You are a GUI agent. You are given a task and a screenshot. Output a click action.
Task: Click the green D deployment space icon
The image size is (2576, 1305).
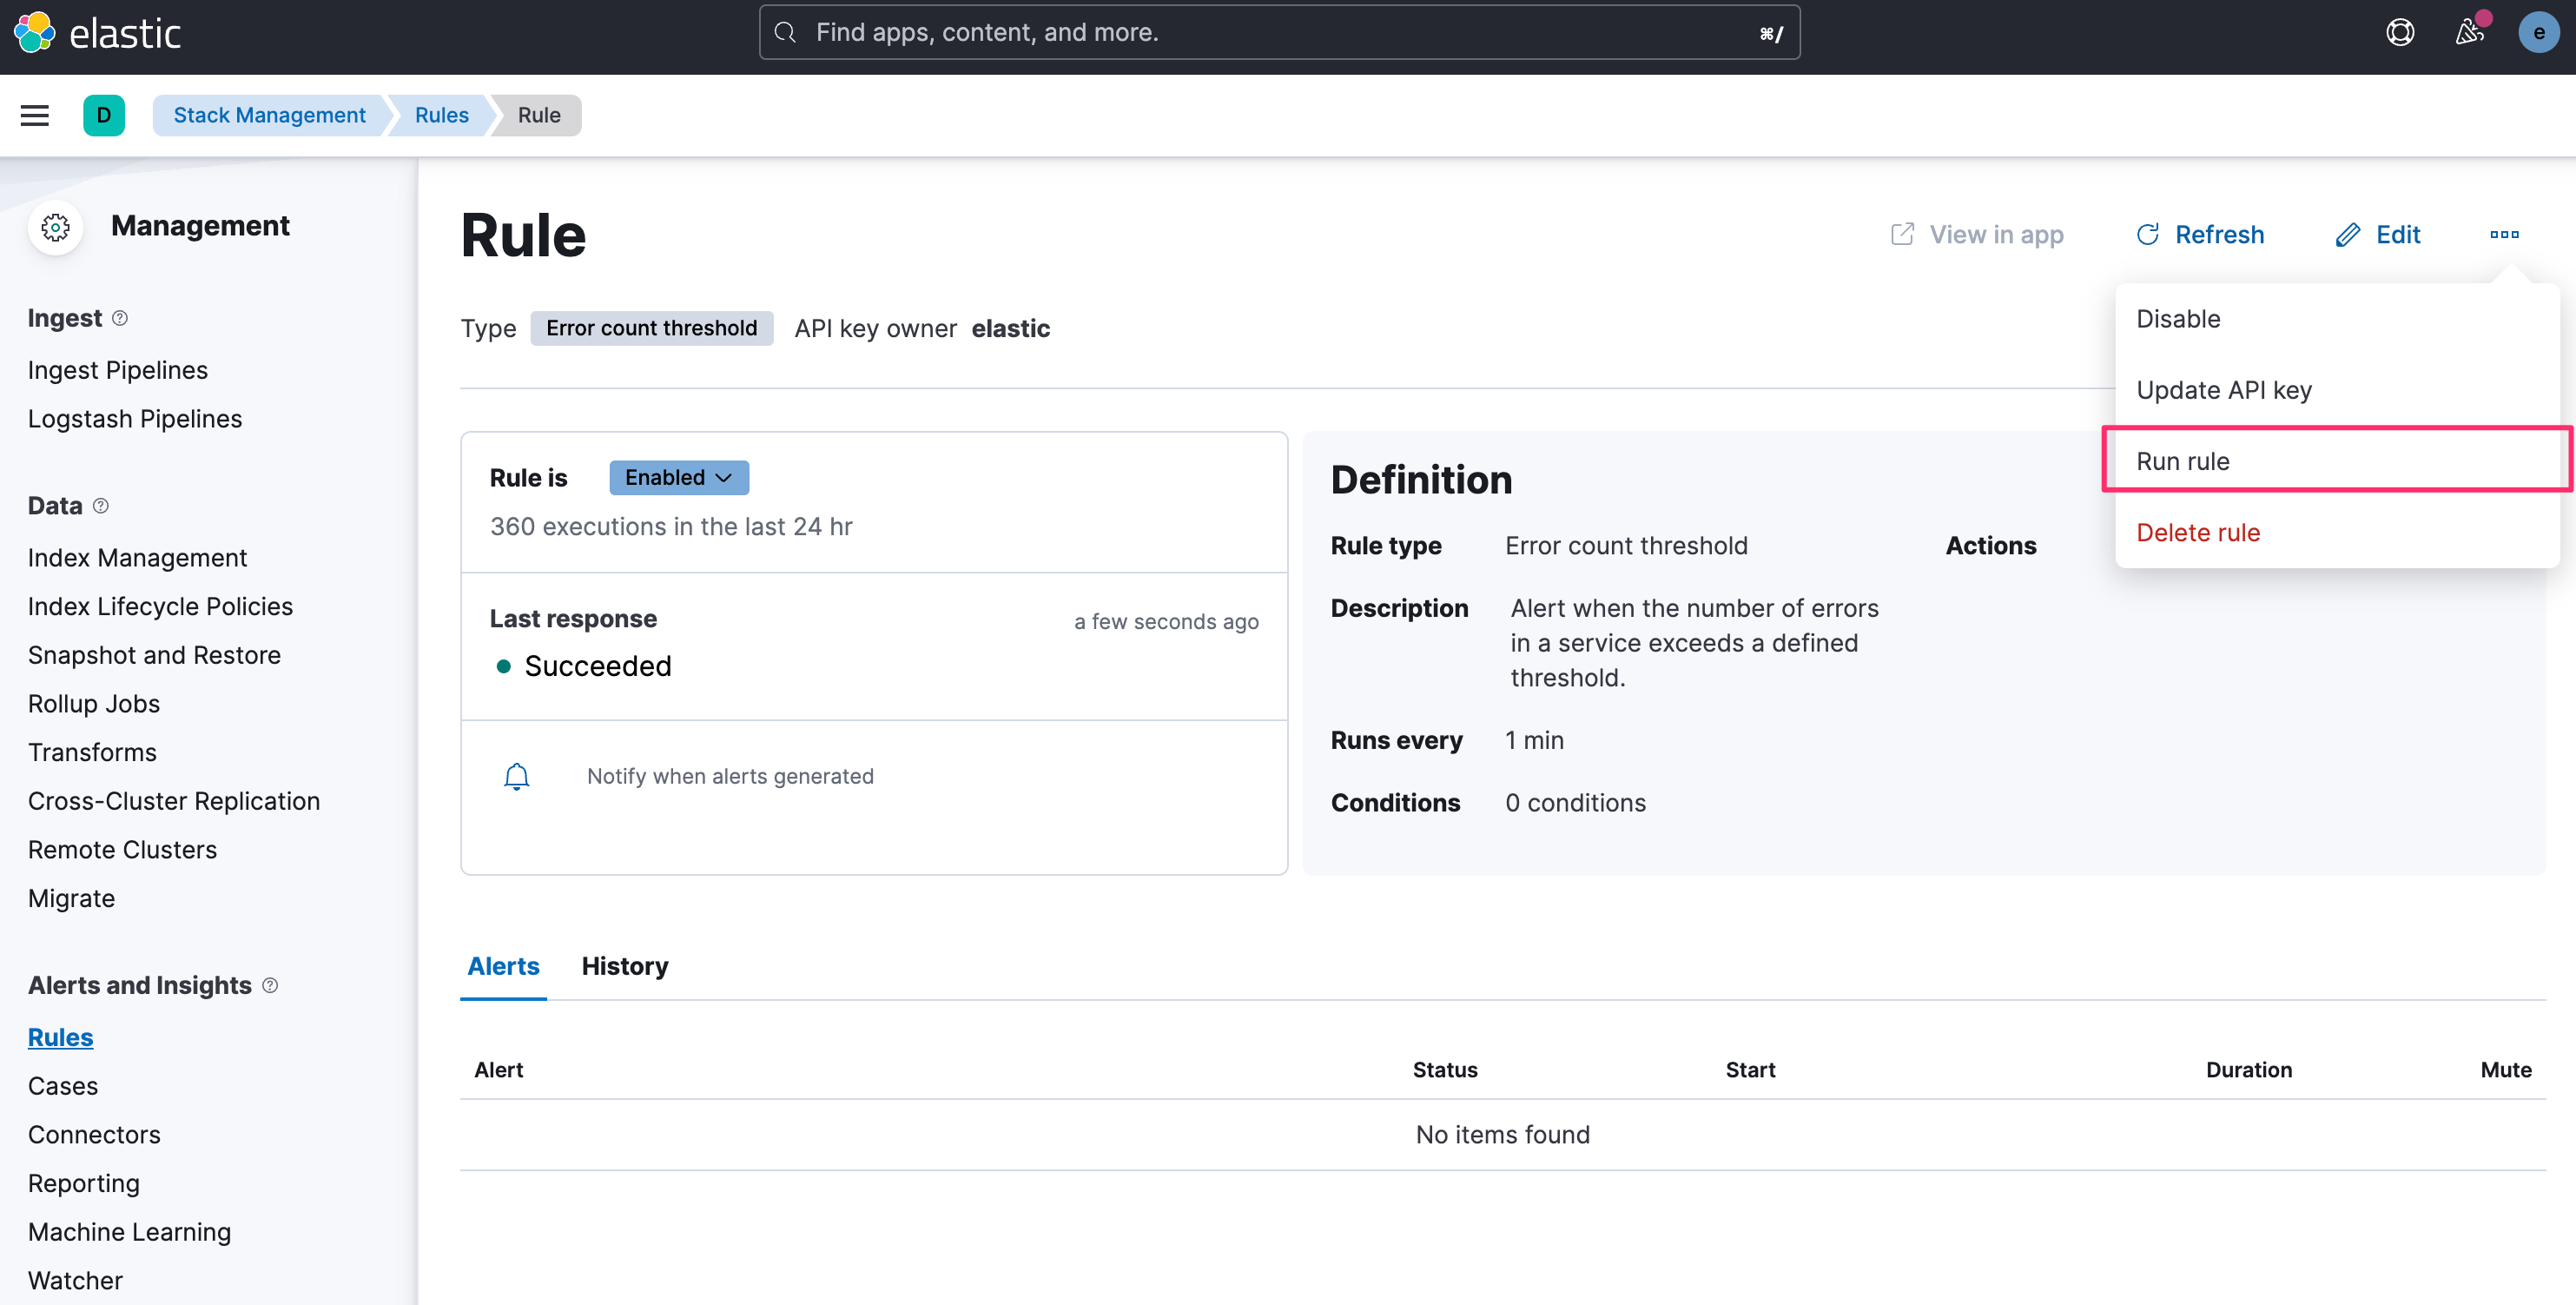pos(105,115)
